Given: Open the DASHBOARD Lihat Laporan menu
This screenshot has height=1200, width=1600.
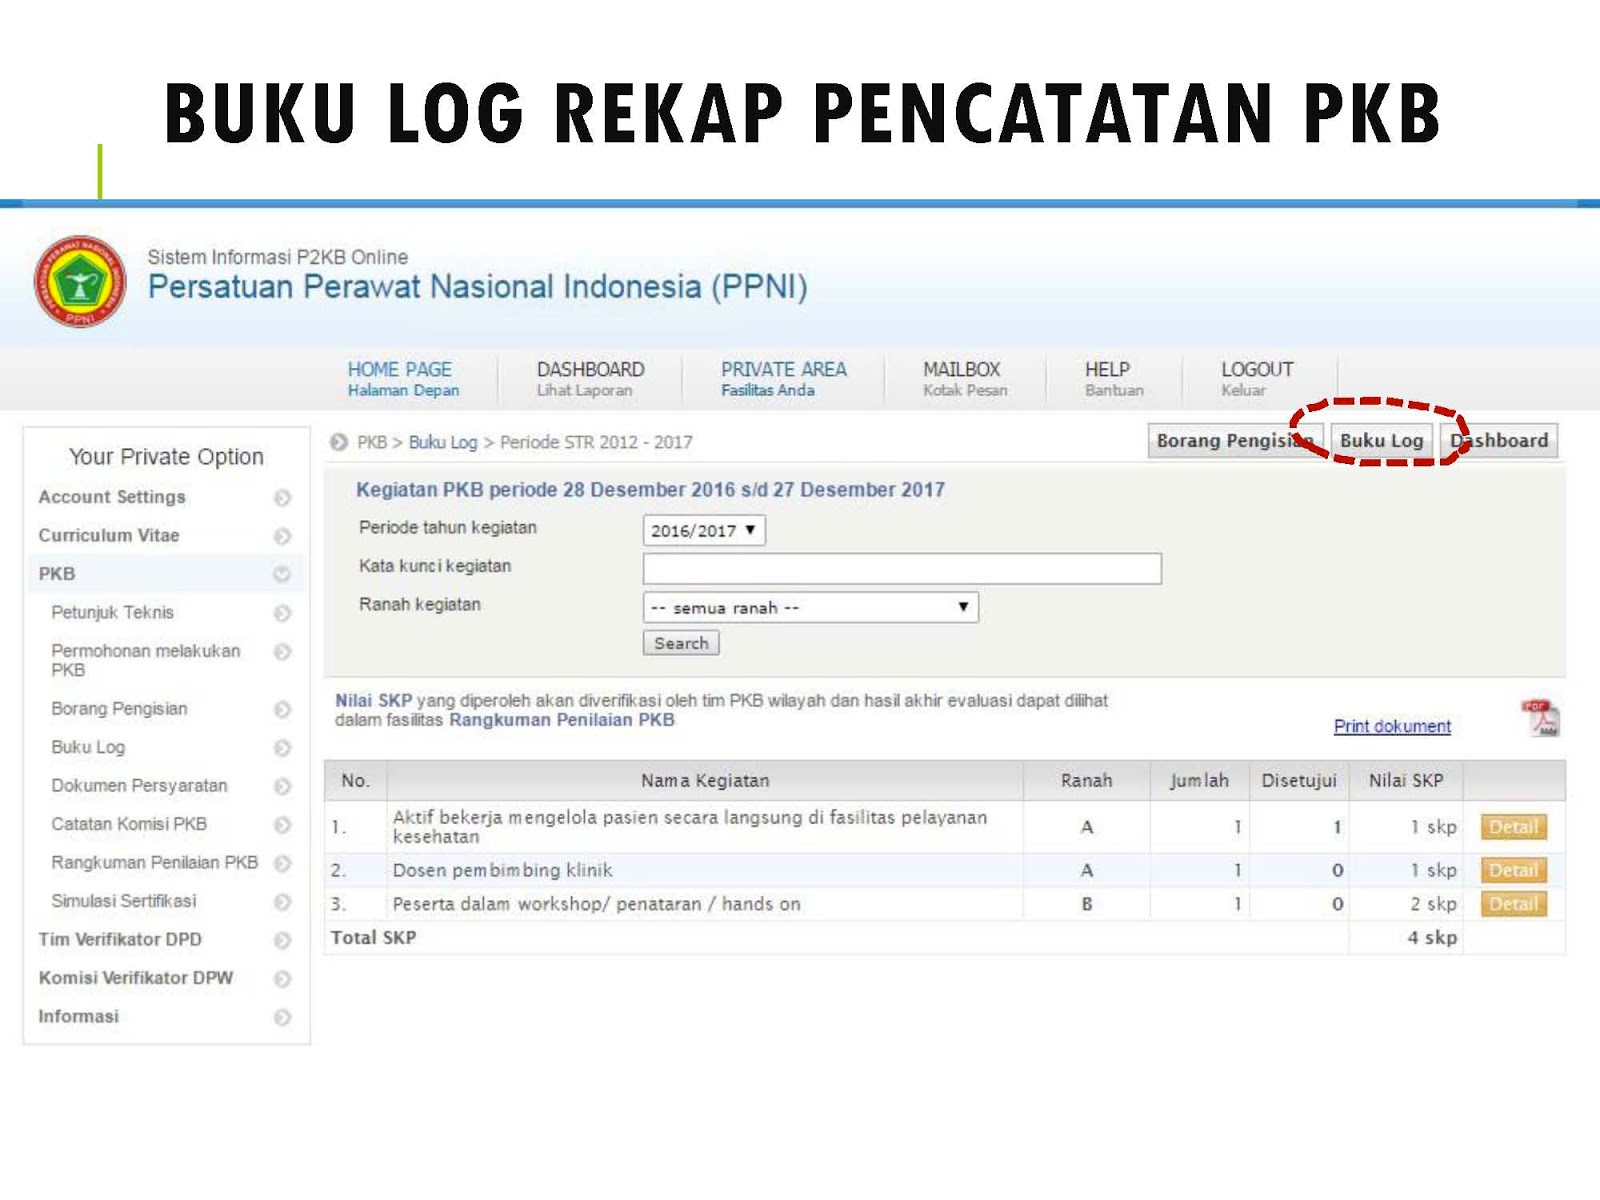Looking at the screenshot, I should tap(590, 379).
